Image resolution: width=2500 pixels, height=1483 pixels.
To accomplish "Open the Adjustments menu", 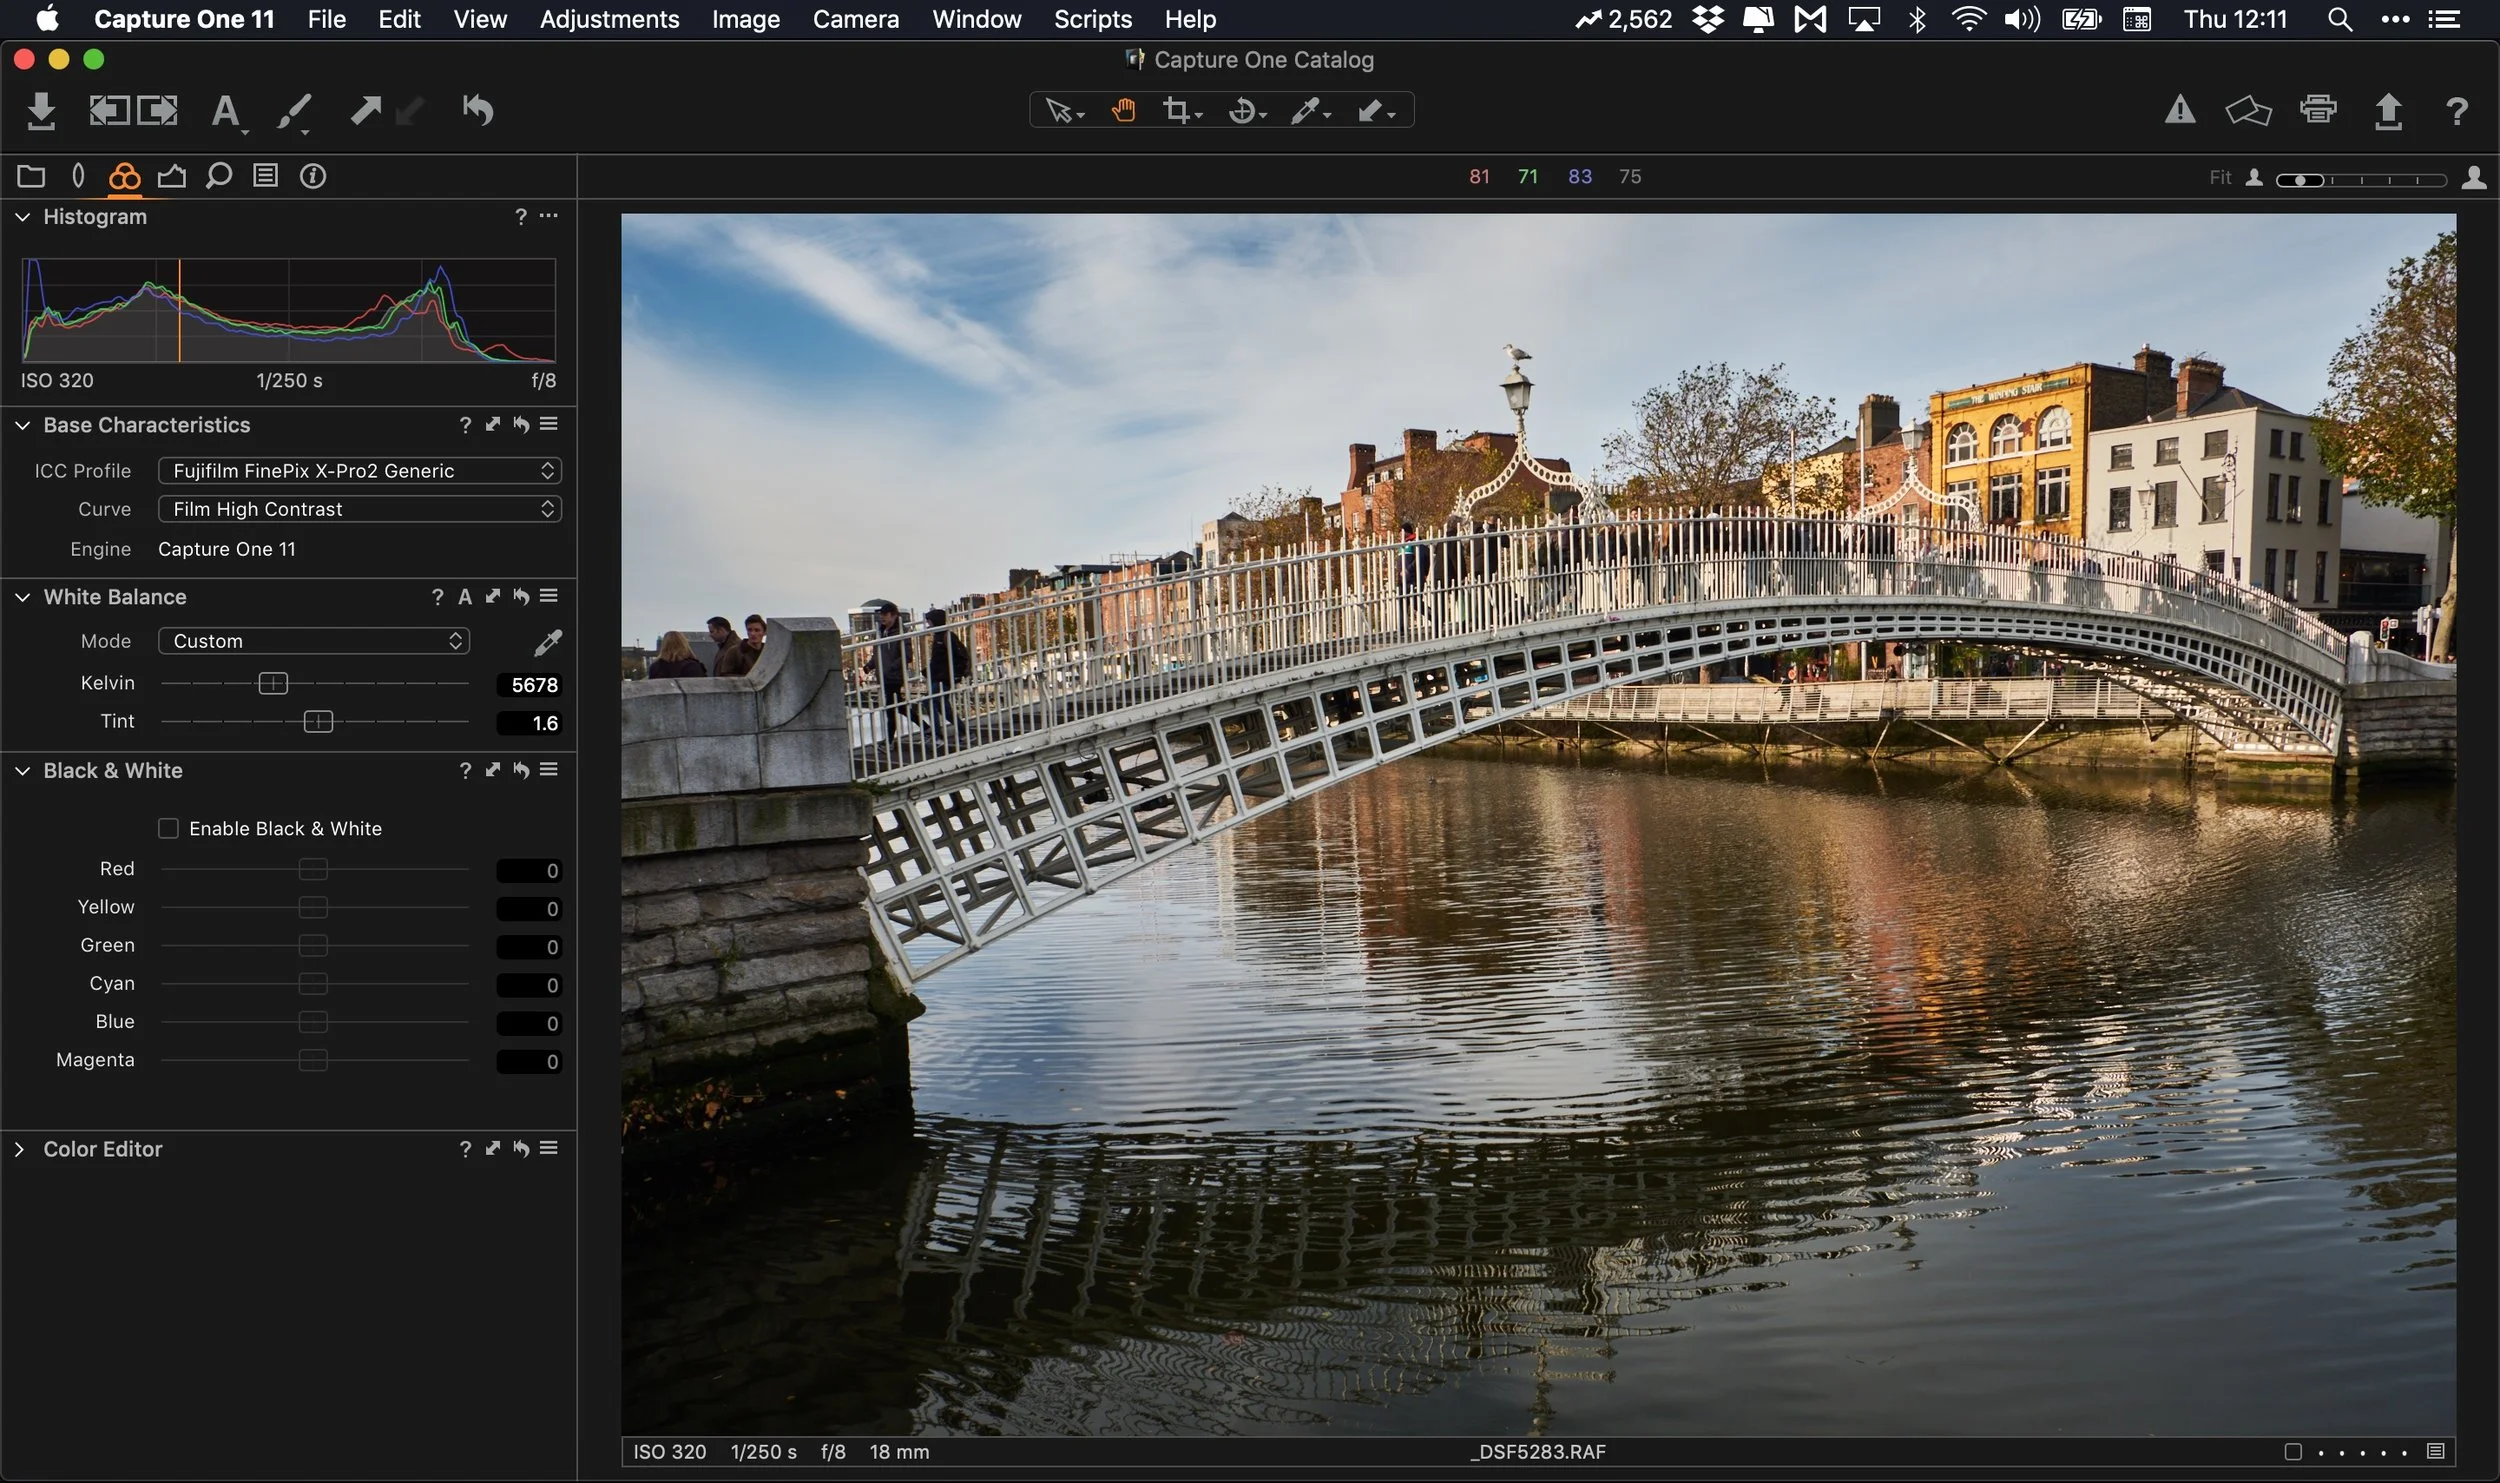I will tap(609, 19).
